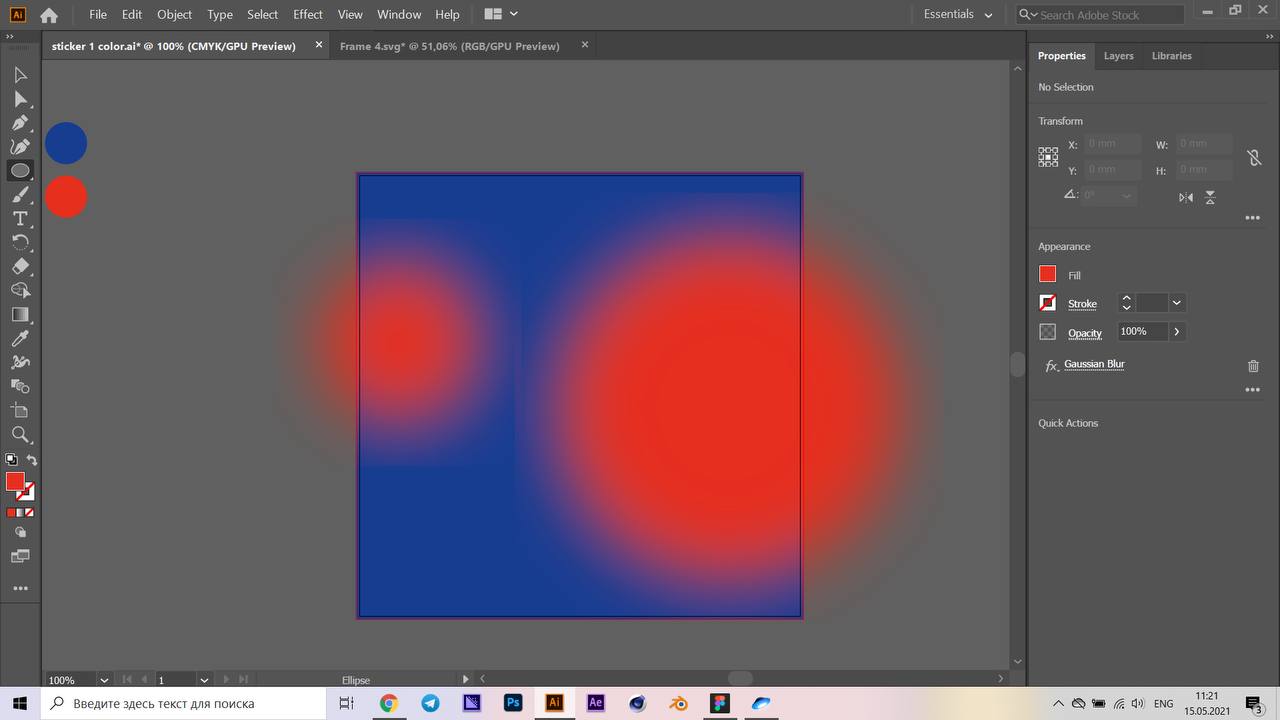The width and height of the screenshot is (1280, 720).
Task: Expand the Opacity slider arrow
Action: (1176, 331)
